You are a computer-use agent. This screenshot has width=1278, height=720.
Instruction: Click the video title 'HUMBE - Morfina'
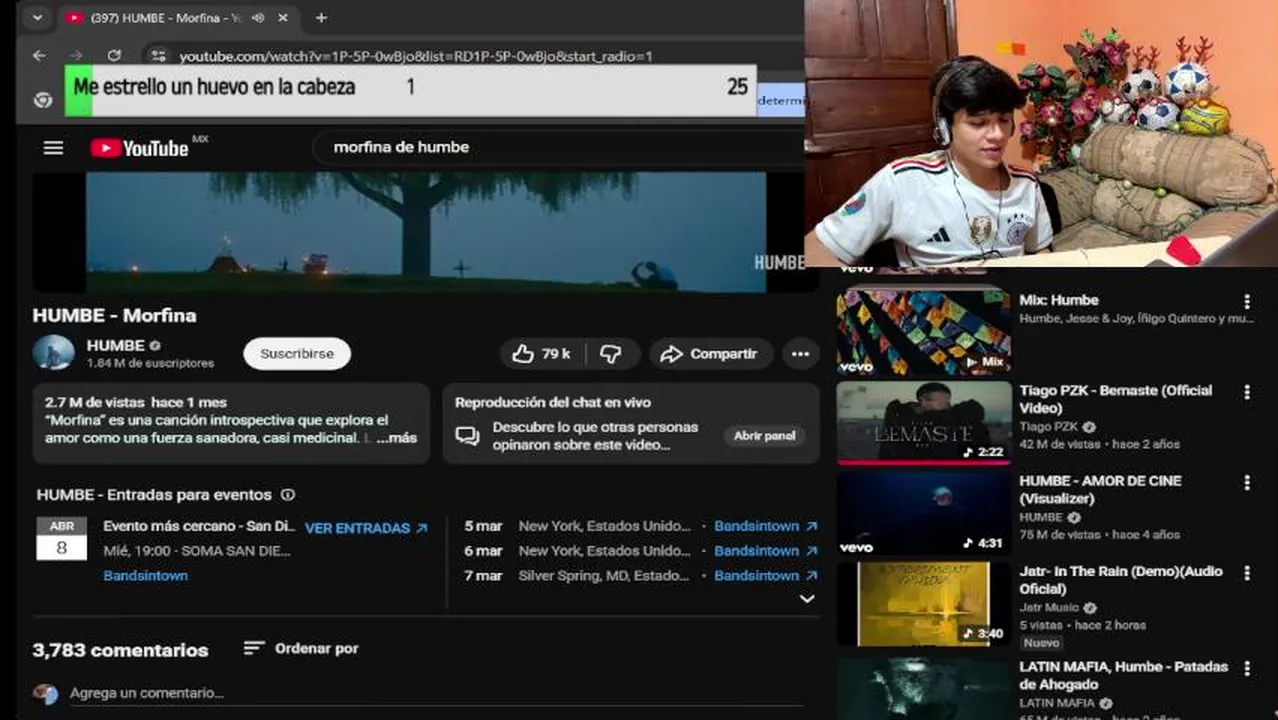coord(114,315)
